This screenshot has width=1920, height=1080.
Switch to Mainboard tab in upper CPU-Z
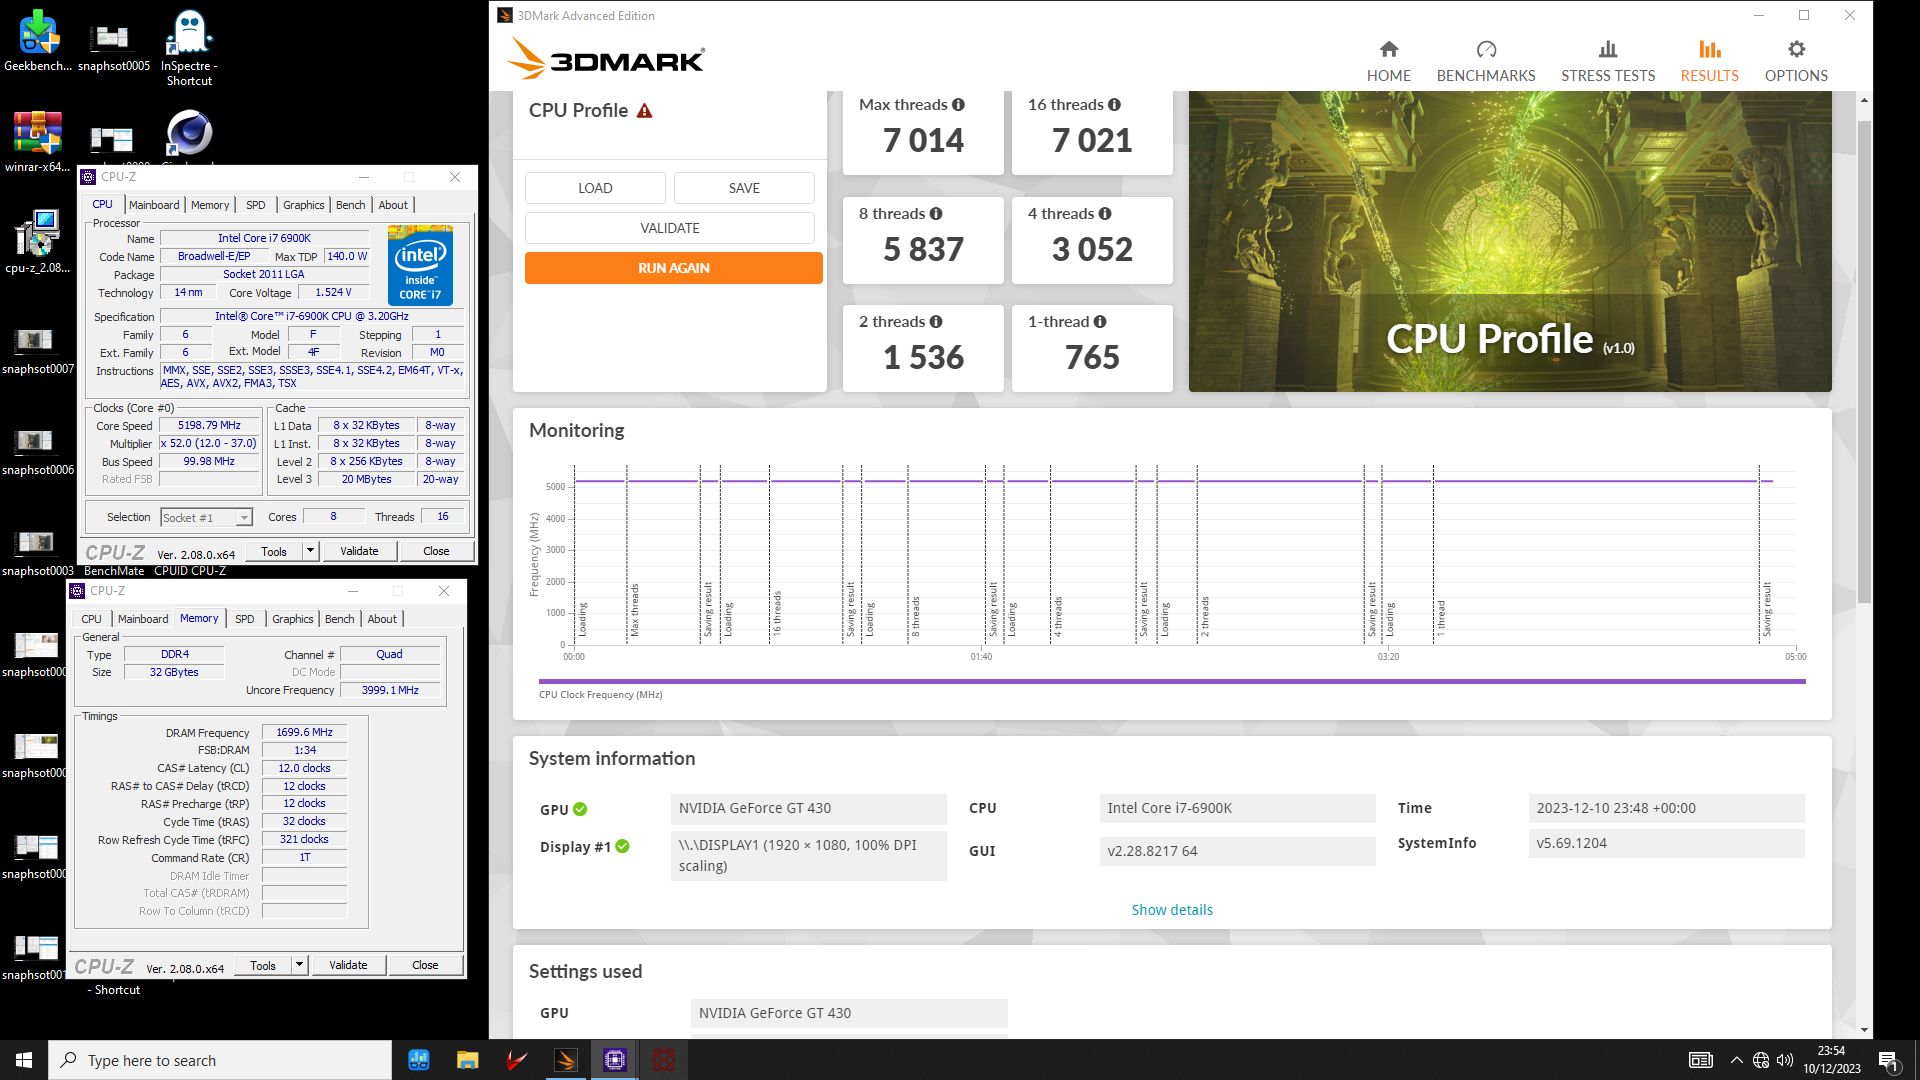(x=154, y=205)
